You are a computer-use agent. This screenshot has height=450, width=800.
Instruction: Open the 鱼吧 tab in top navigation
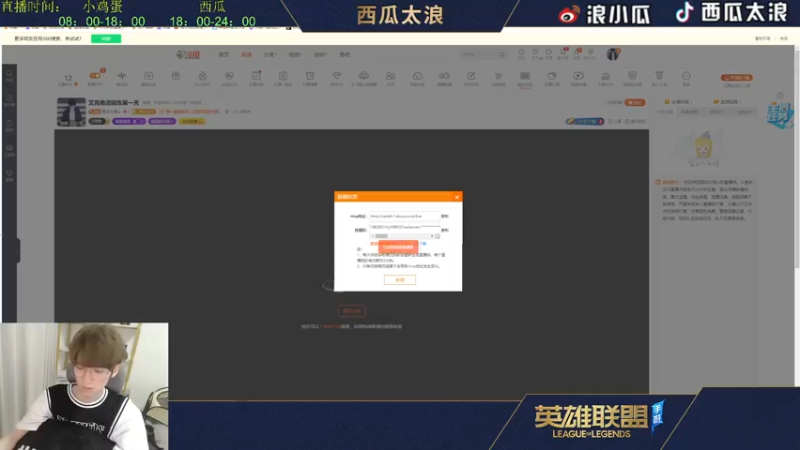345,55
